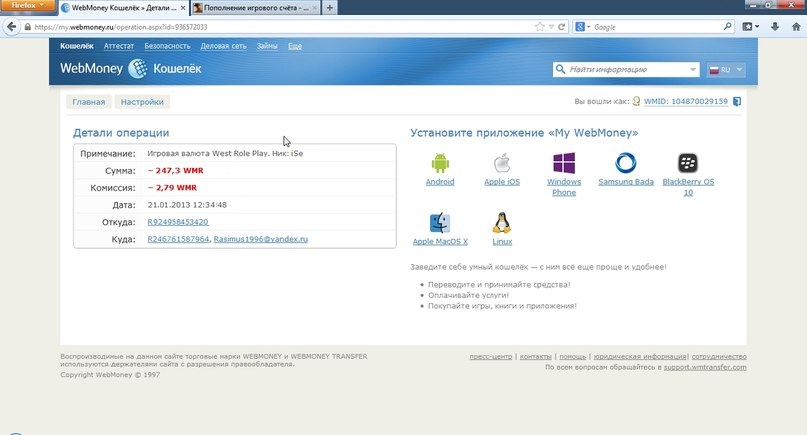Viewport: 807px width, 435px height.
Task: Click the Google search box
Action: pos(656,27)
